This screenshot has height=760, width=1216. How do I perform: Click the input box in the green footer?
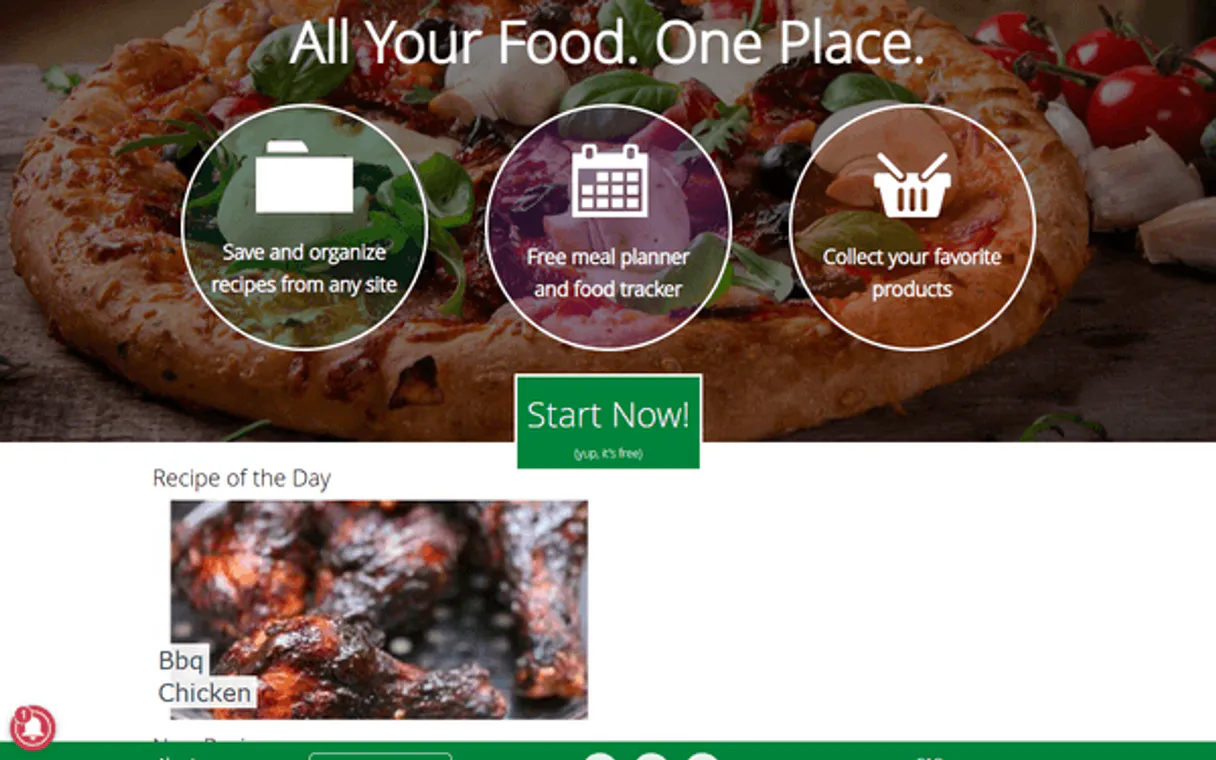[380, 756]
